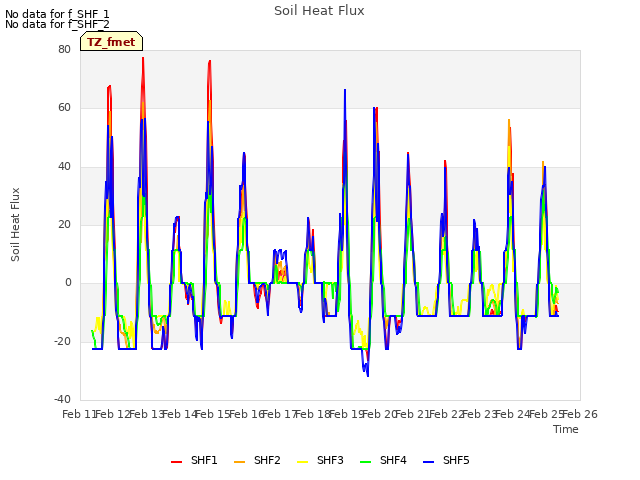Click the lowest blue SHF5 dip near Feb 19-20
The image size is (640, 480).
368,376
